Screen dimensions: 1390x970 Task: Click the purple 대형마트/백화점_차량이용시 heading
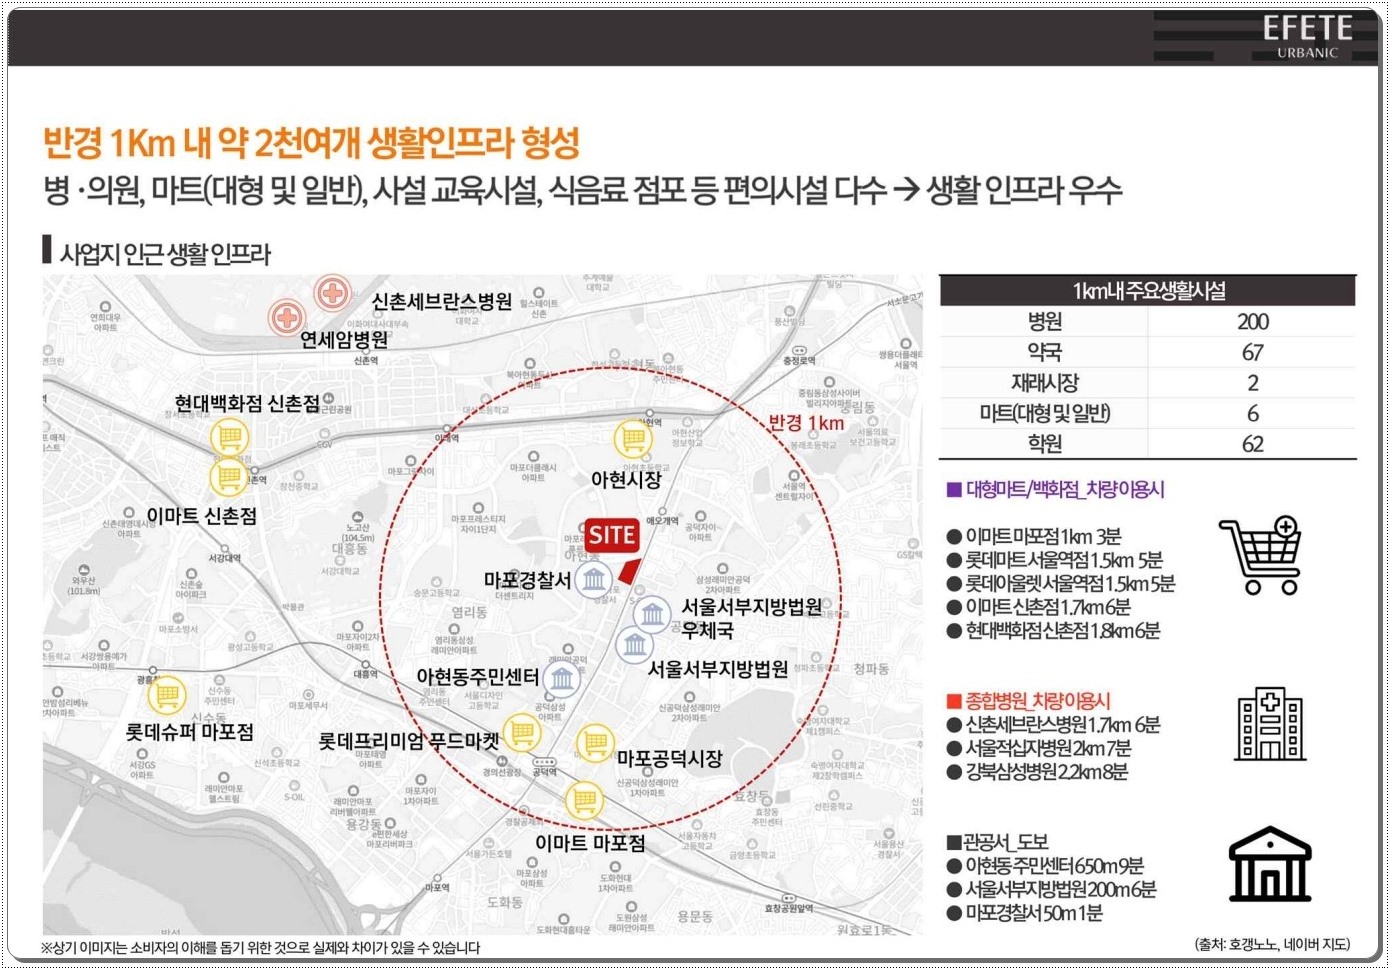coord(1056,490)
